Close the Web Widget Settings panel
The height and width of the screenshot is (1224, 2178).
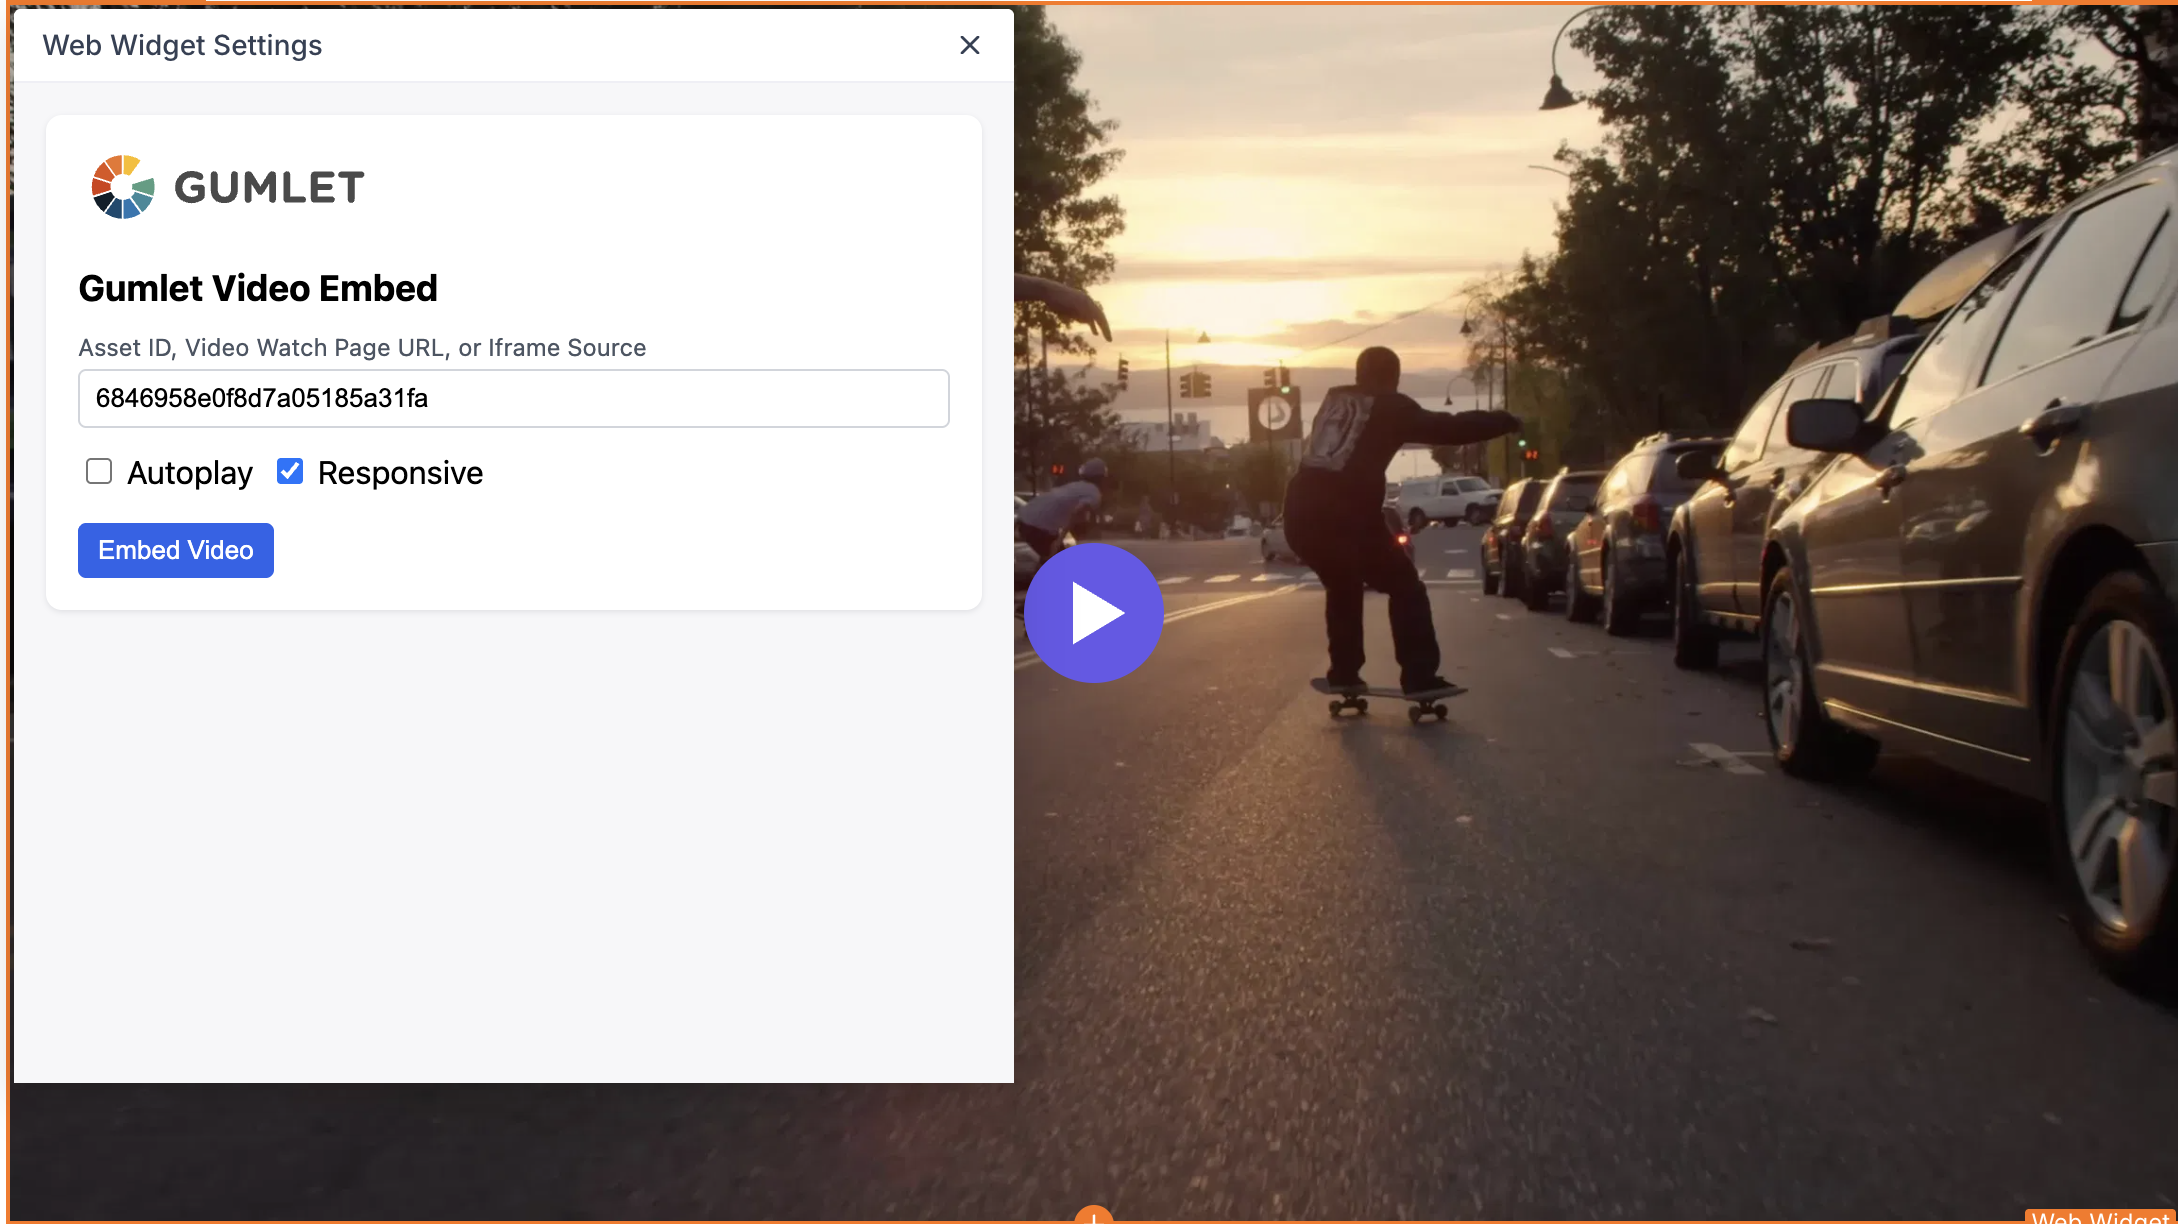pyautogui.click(x=969, y=45)
